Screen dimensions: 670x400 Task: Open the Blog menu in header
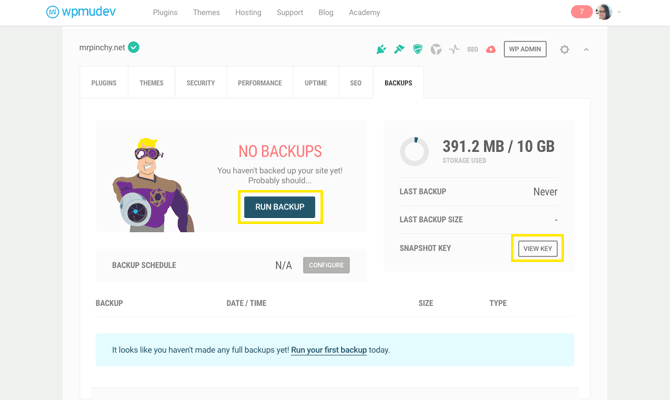point(326,12)
